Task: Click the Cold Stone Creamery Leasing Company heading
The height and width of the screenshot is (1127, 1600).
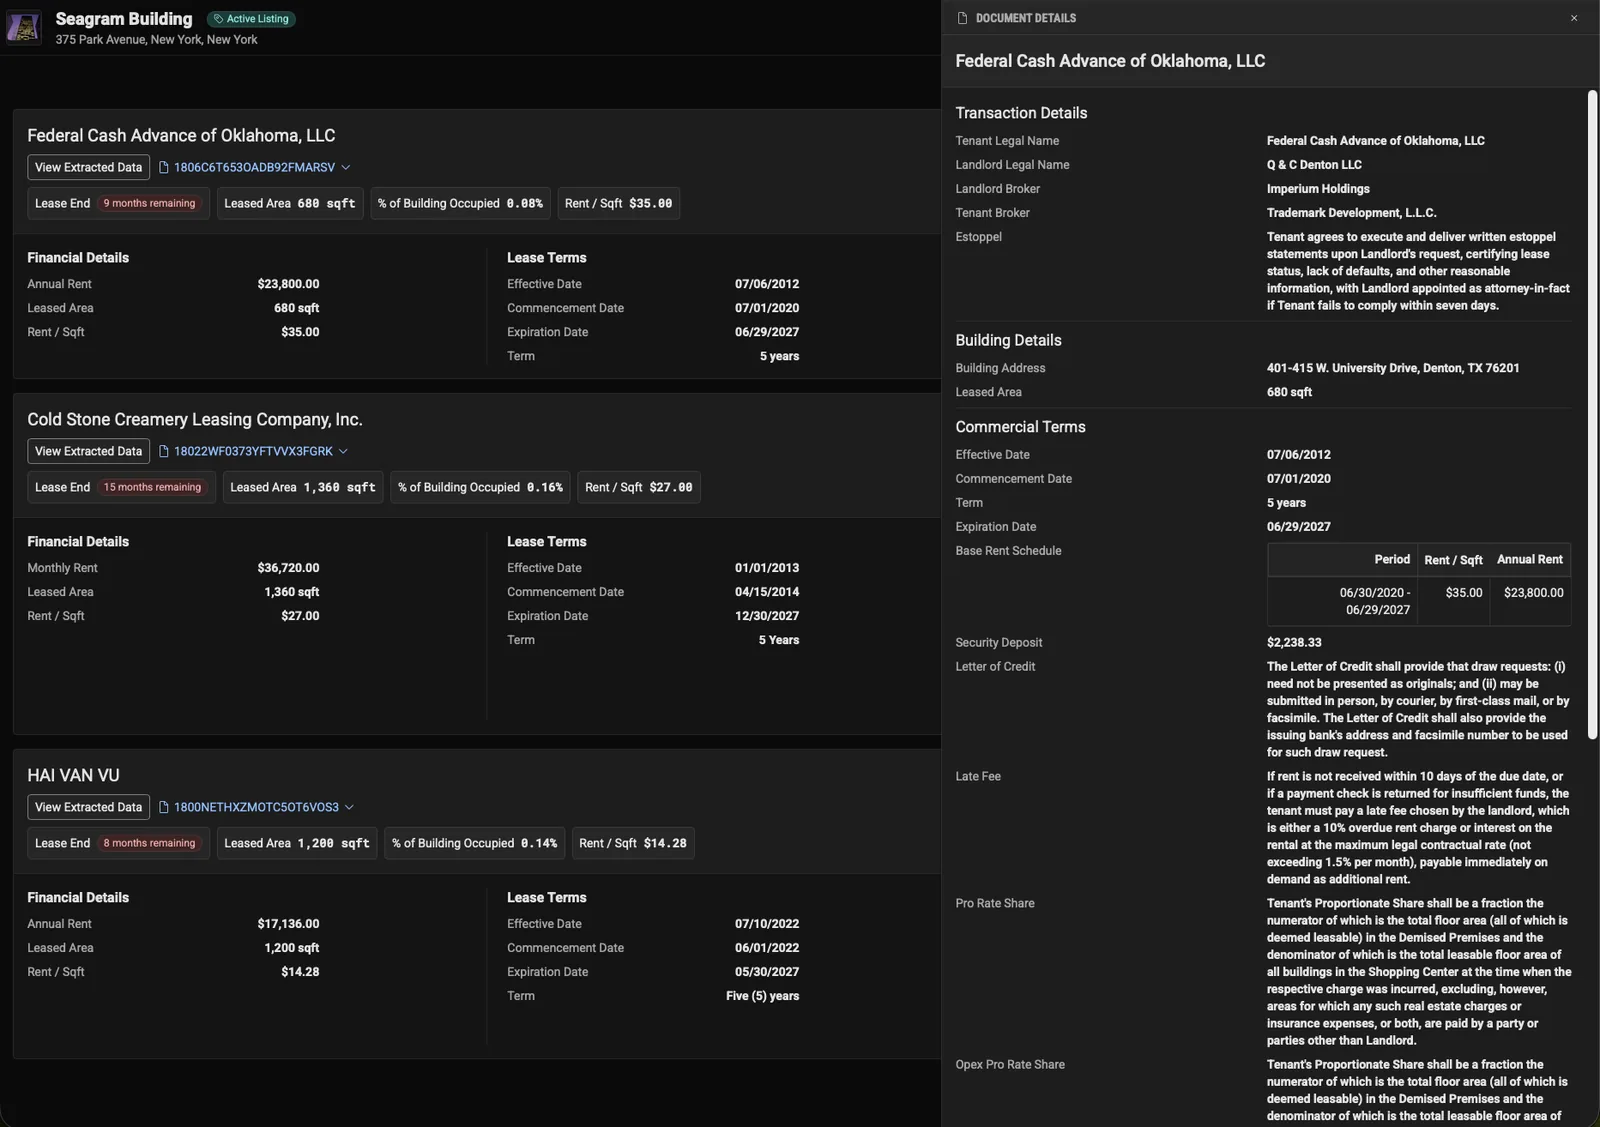Action: click(195, 419)
